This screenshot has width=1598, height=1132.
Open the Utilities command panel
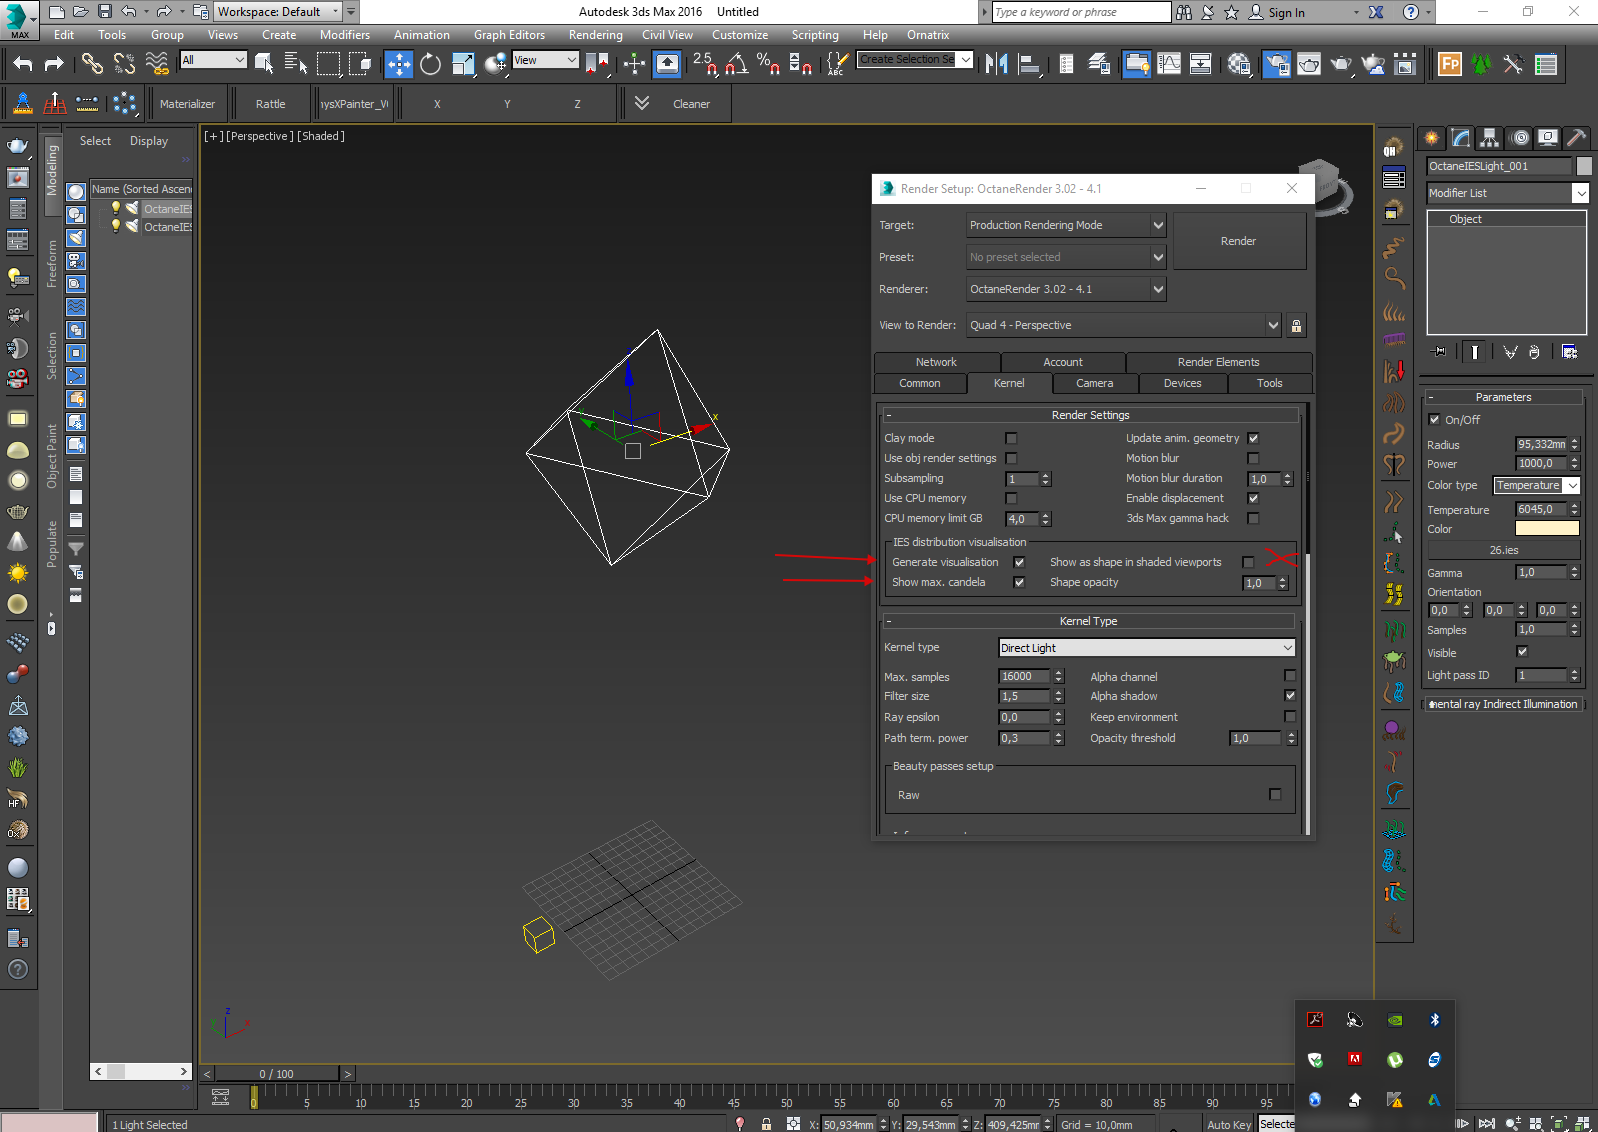pyautogui.click(x=1577, y=138)
